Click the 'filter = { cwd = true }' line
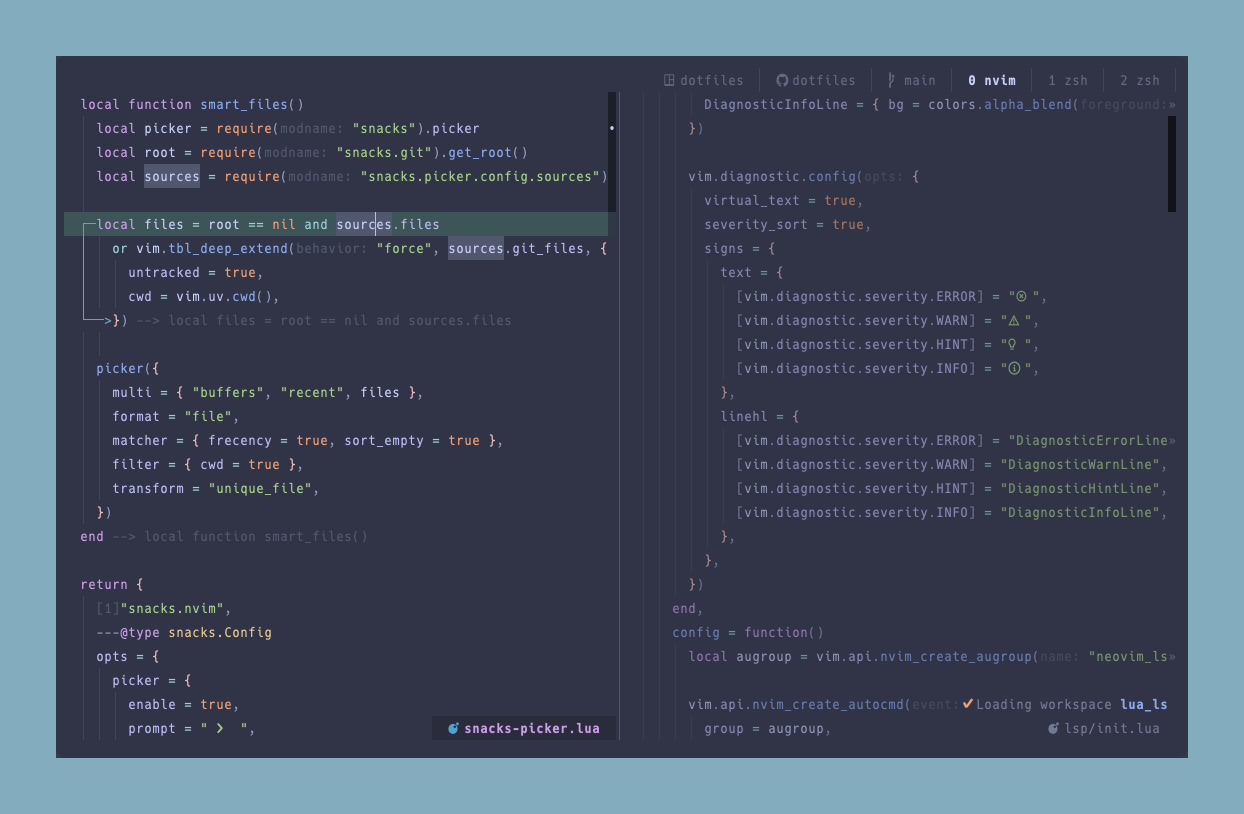The width and height of the screenshot is (1244, 814). (208, 464)
